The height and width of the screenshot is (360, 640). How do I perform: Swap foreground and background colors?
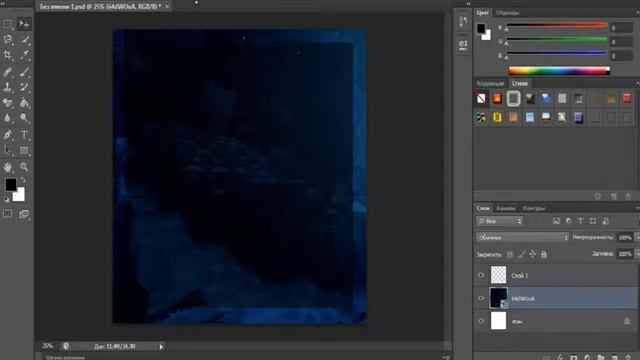[23, 180]
